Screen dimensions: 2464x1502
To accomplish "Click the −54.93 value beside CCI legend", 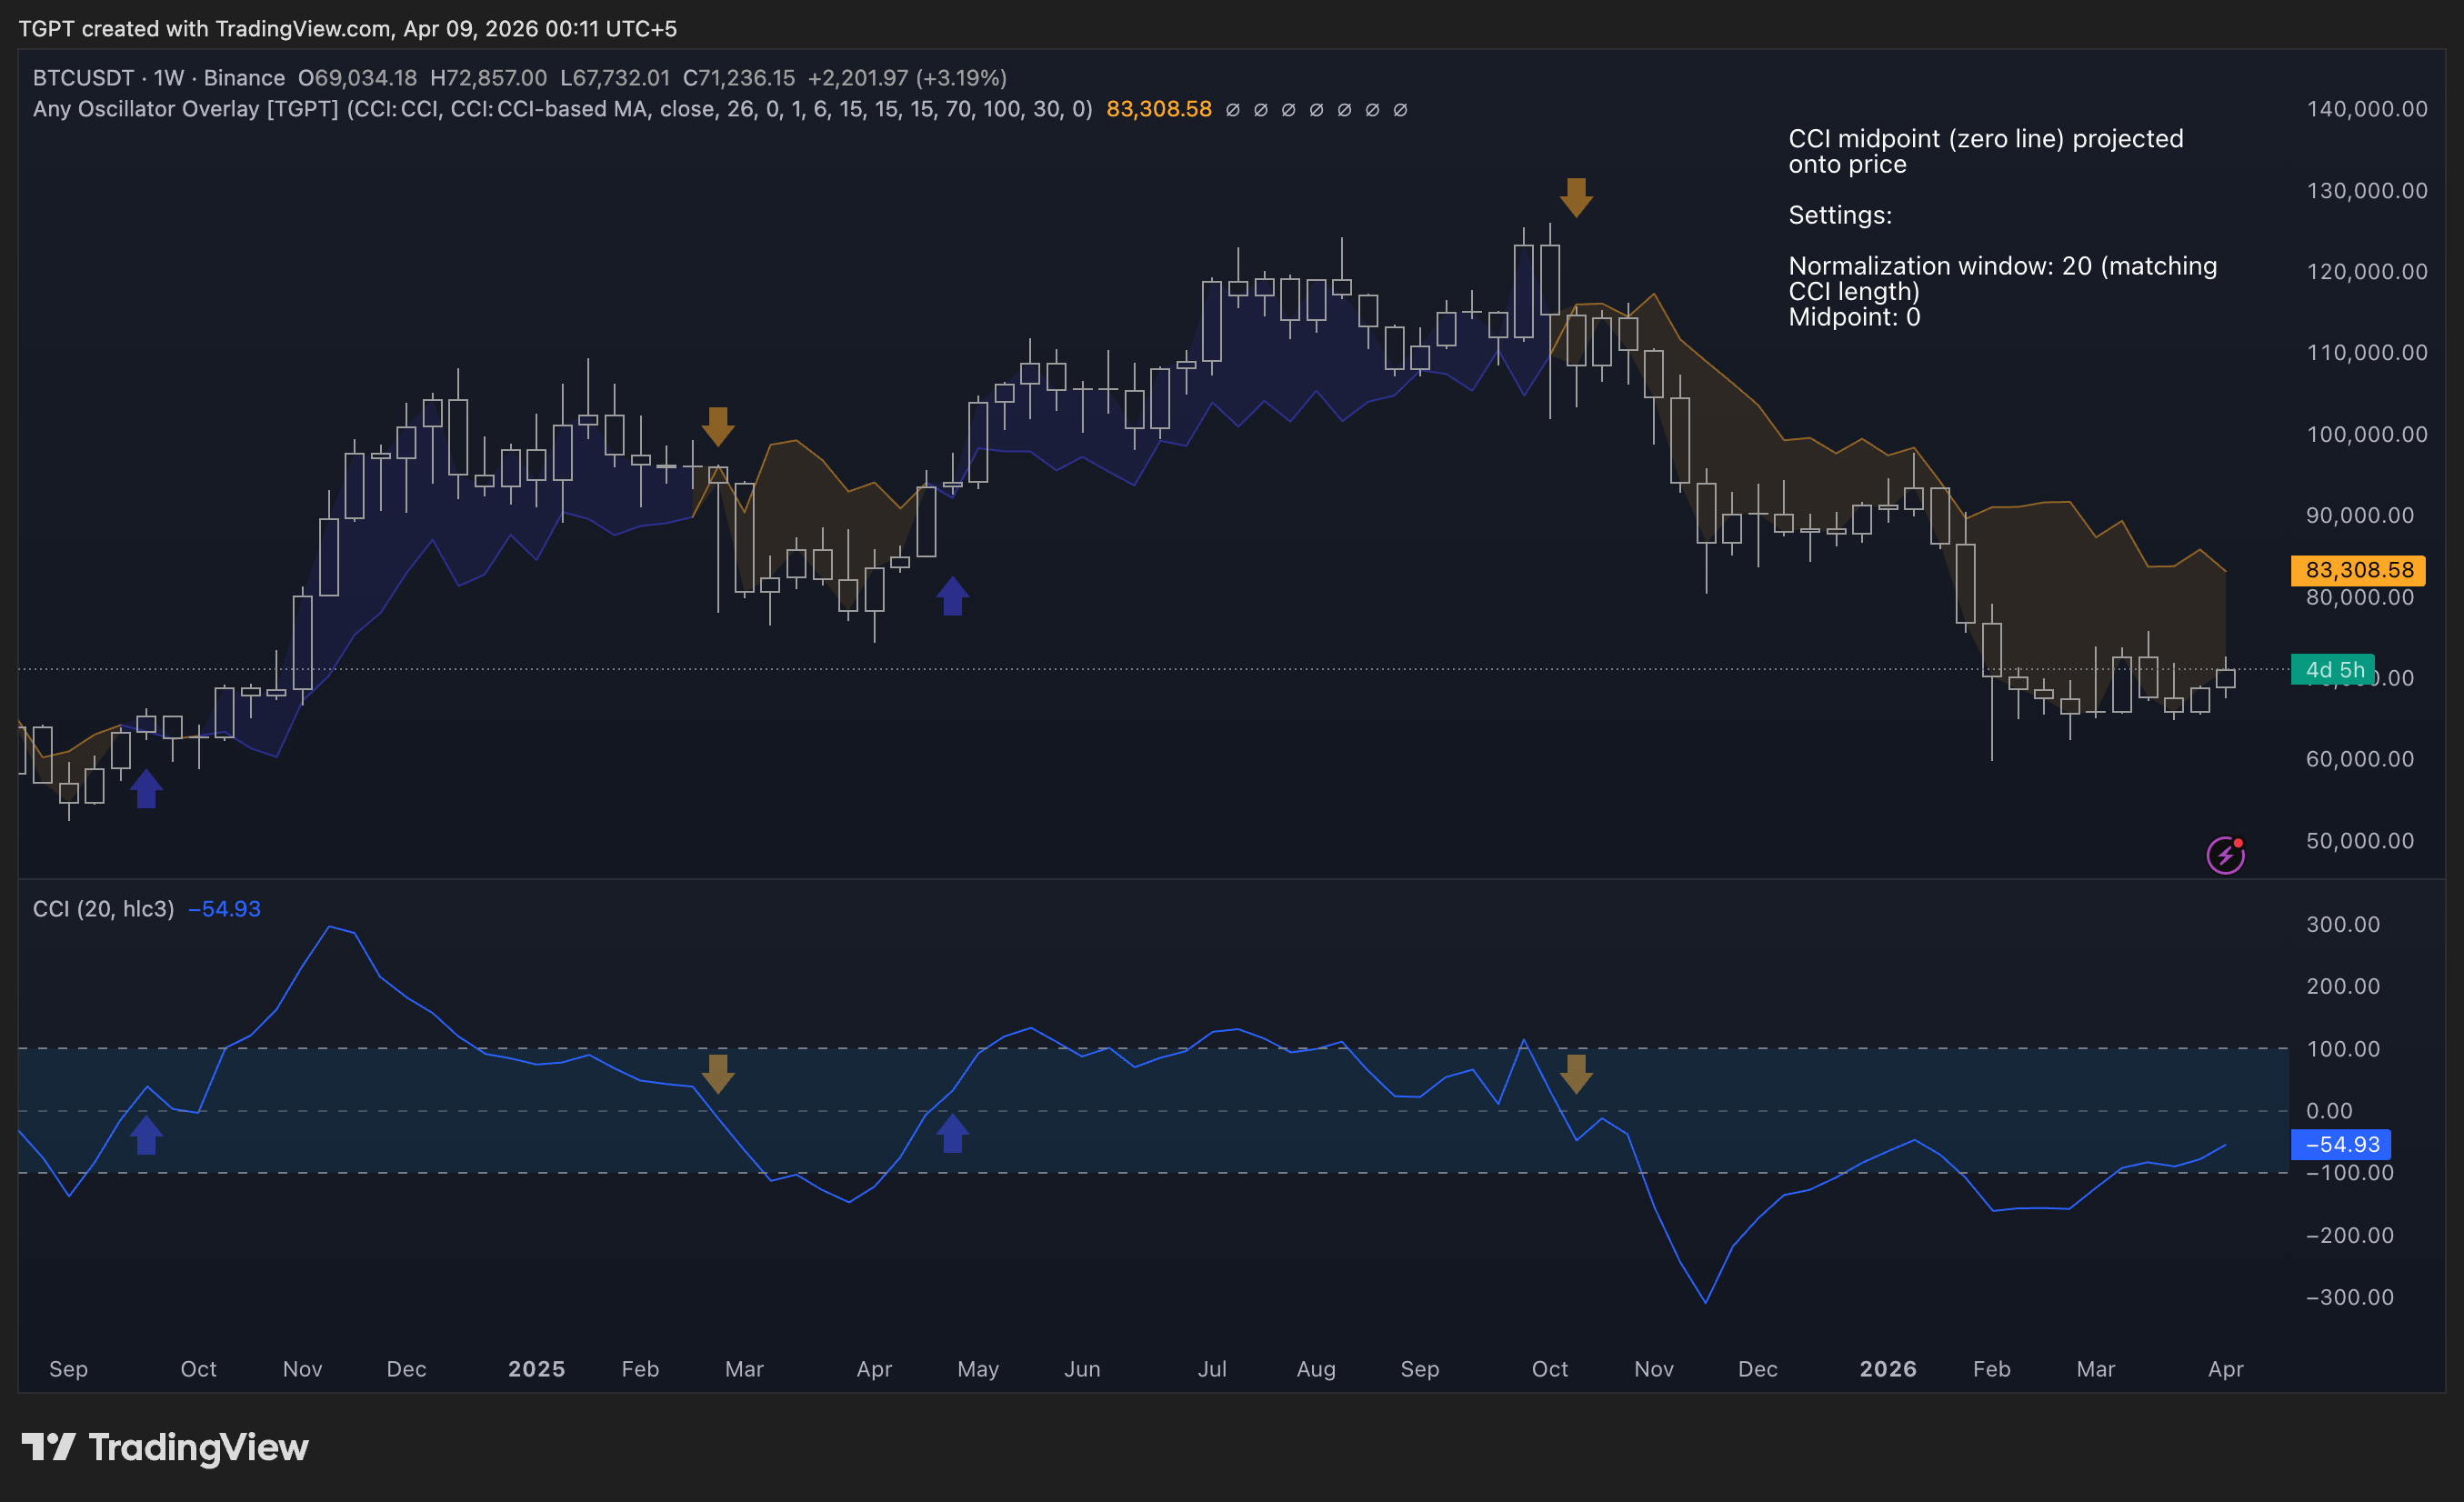I will pyautogui.click(x=224, y=909).
